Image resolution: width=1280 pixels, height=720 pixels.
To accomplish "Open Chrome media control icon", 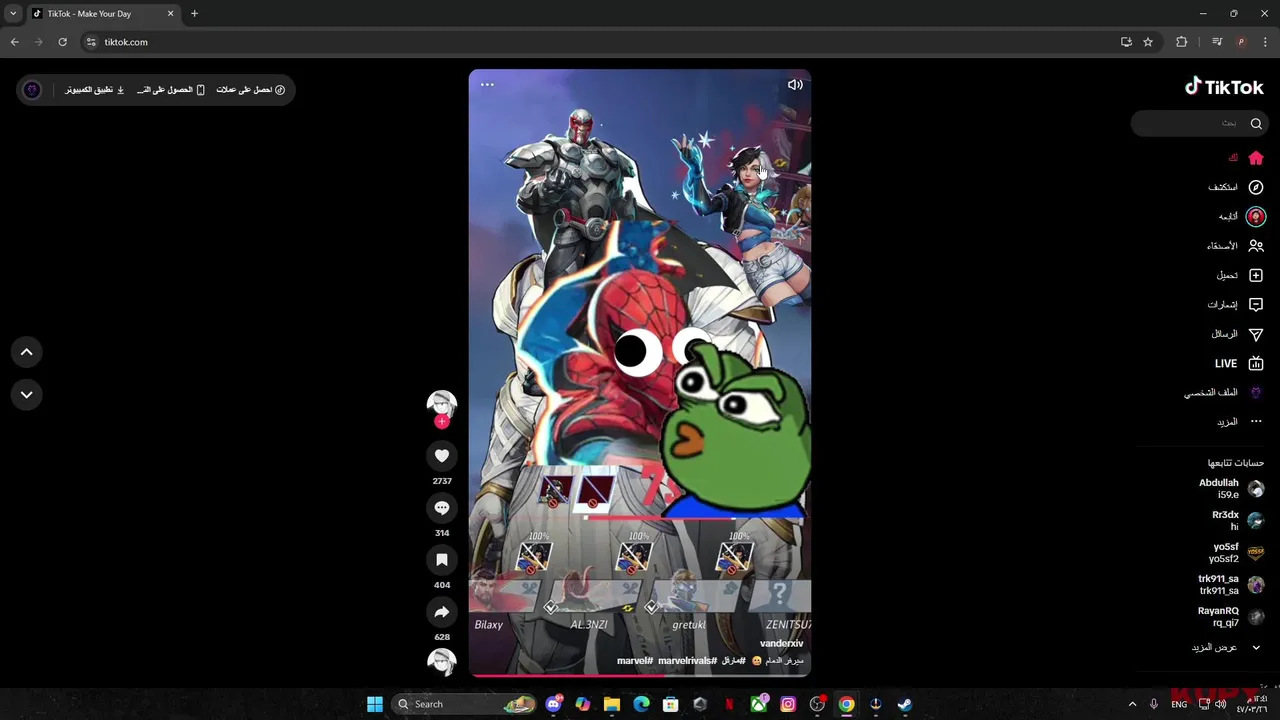I will click(1216, 42).
